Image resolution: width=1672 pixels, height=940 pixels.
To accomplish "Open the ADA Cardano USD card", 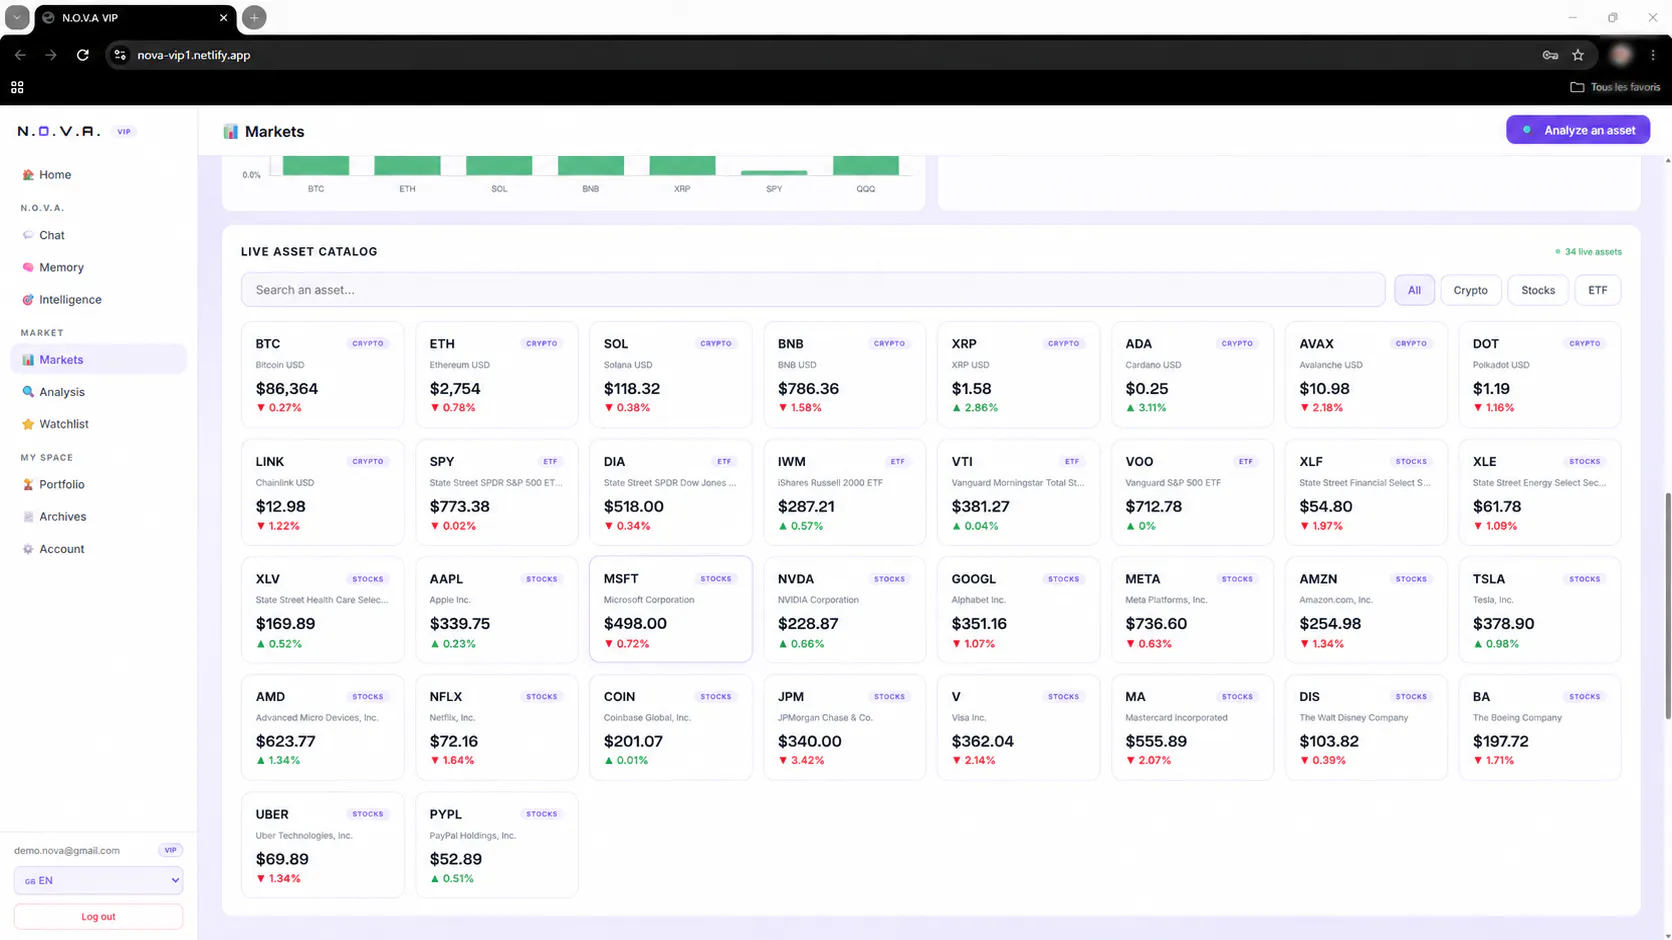I will pyautogui.click(x=1192, y=375).
